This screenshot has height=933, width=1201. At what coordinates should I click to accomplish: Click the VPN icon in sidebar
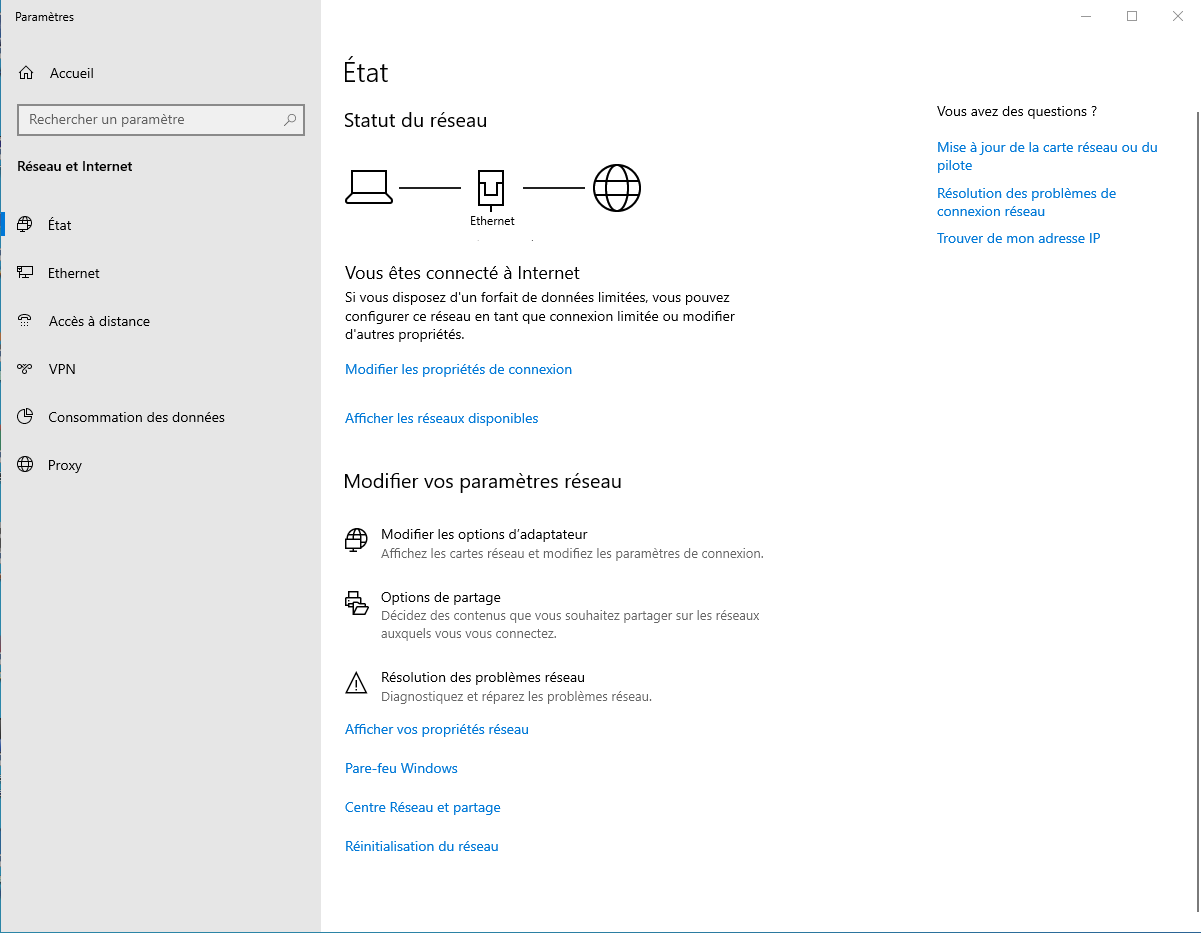tap(26, 369)
